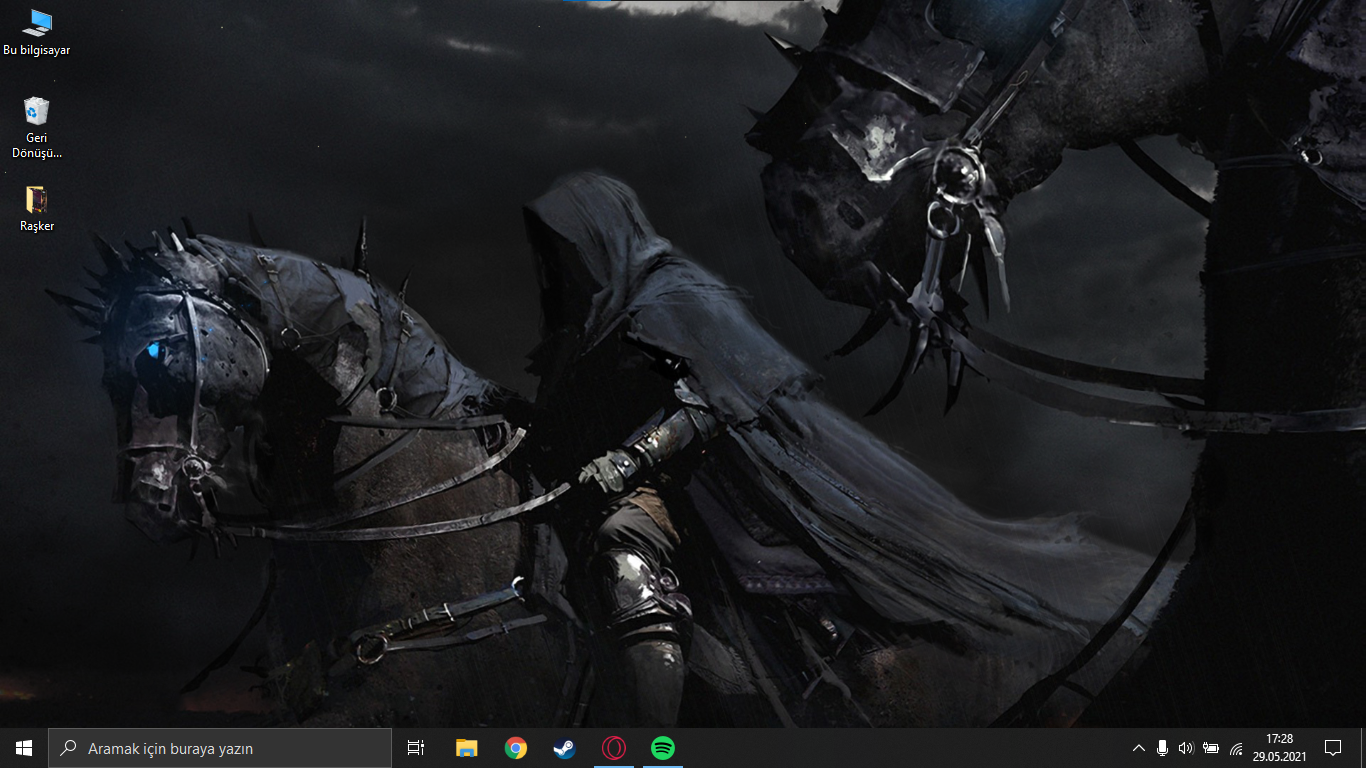Open the clock showing 17:28 29.05.2021
The height and width of the screenshot is (768, 1366).
(1279, 748)
